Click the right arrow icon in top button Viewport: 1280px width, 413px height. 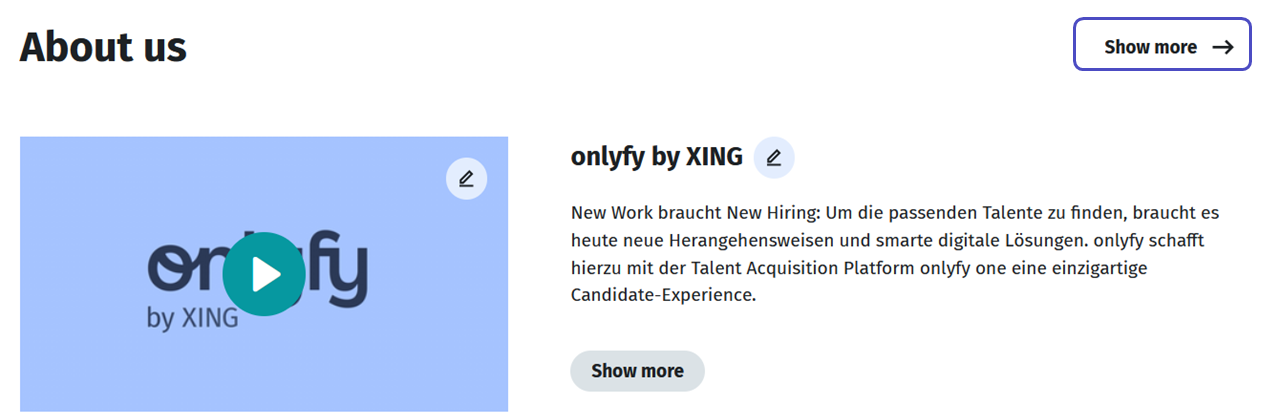[1222, 47]
